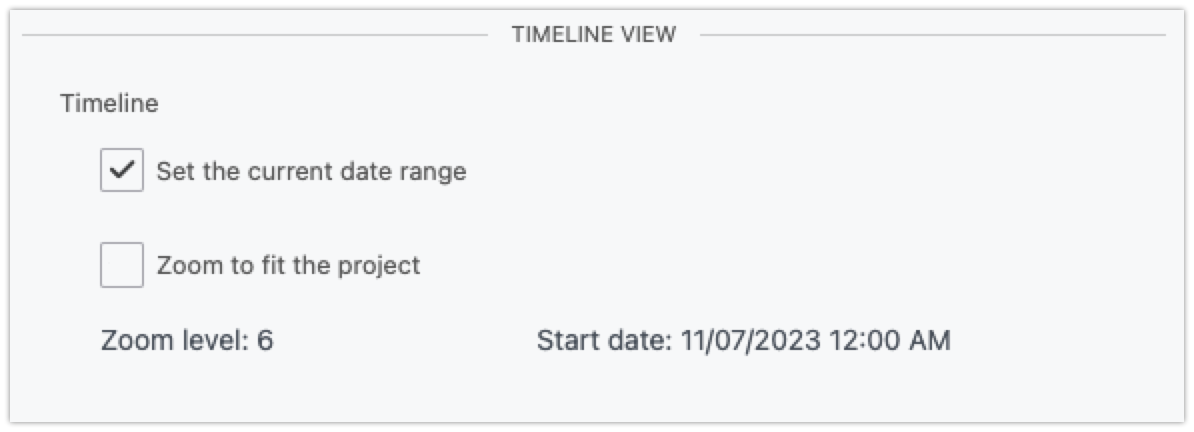
Task: Click the checkmark icon in the date range box
Action: [122, 171]
